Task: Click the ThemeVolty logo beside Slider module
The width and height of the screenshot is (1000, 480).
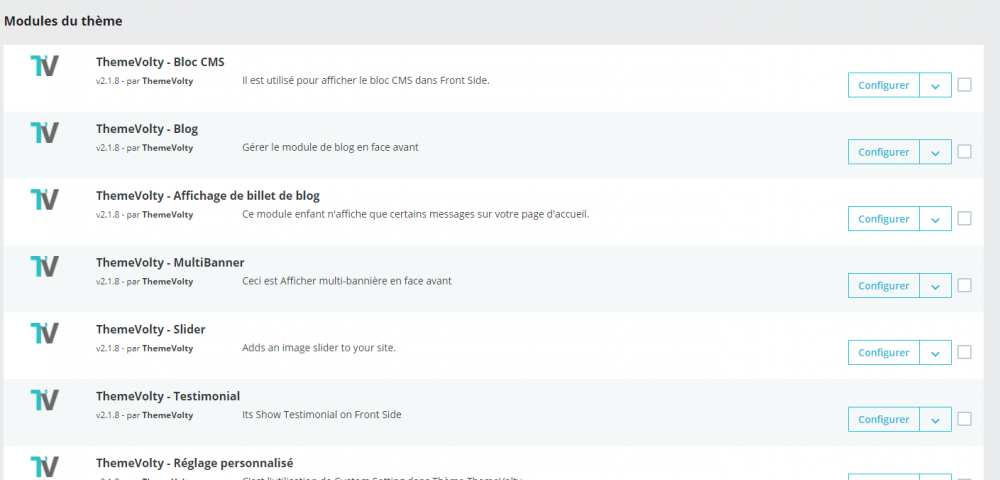Action: click(x=45, y=333)
